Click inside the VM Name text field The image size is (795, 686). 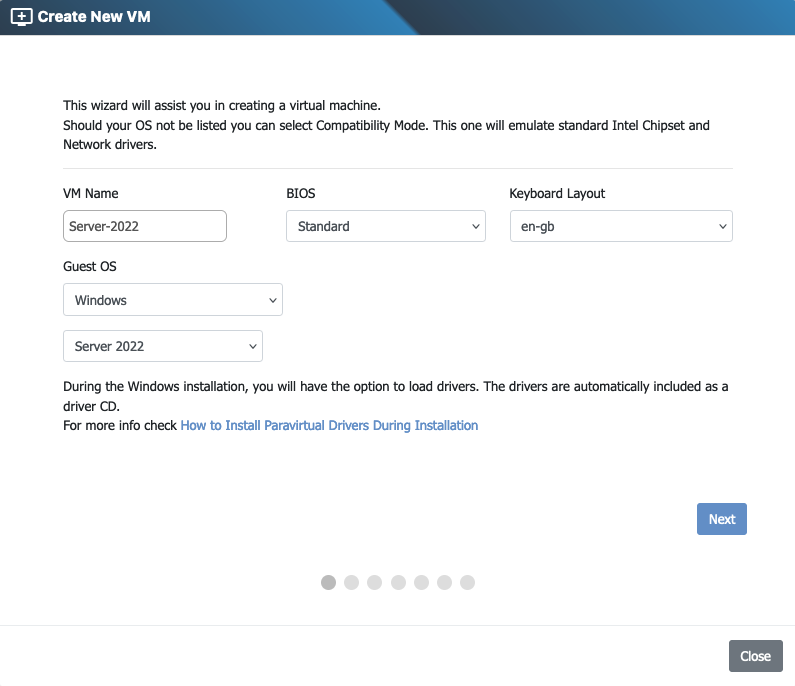click(x=145, y=226)
